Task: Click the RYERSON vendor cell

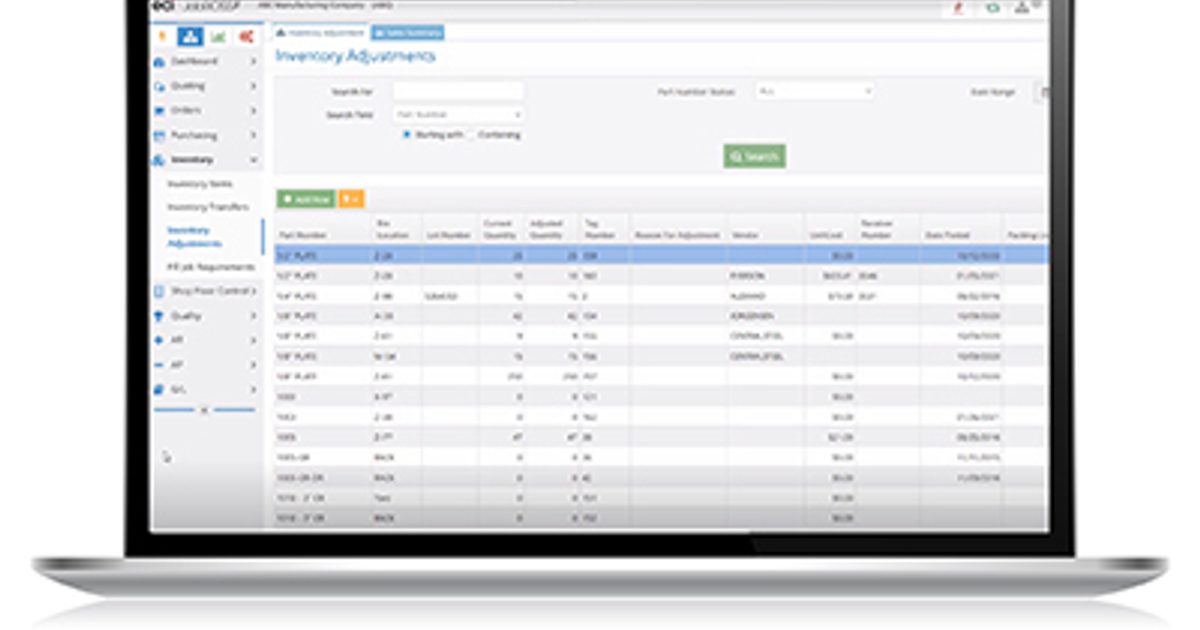Action: [x=746, y=275]
